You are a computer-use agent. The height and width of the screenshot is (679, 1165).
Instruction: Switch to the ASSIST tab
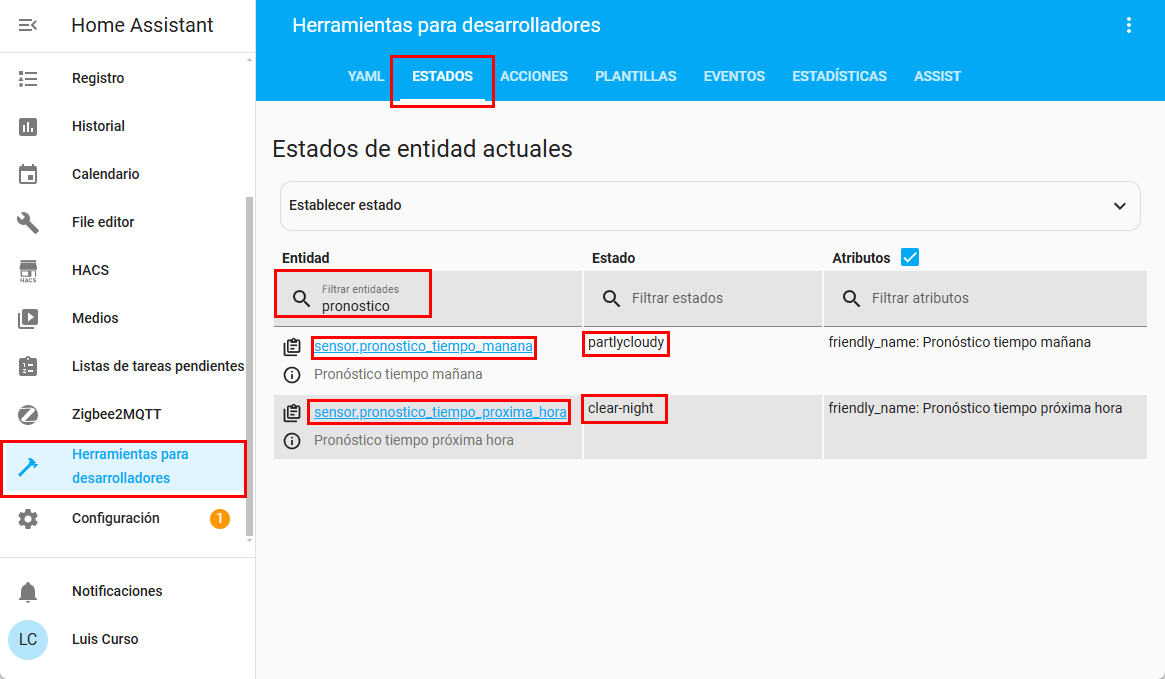pos(937,77)
